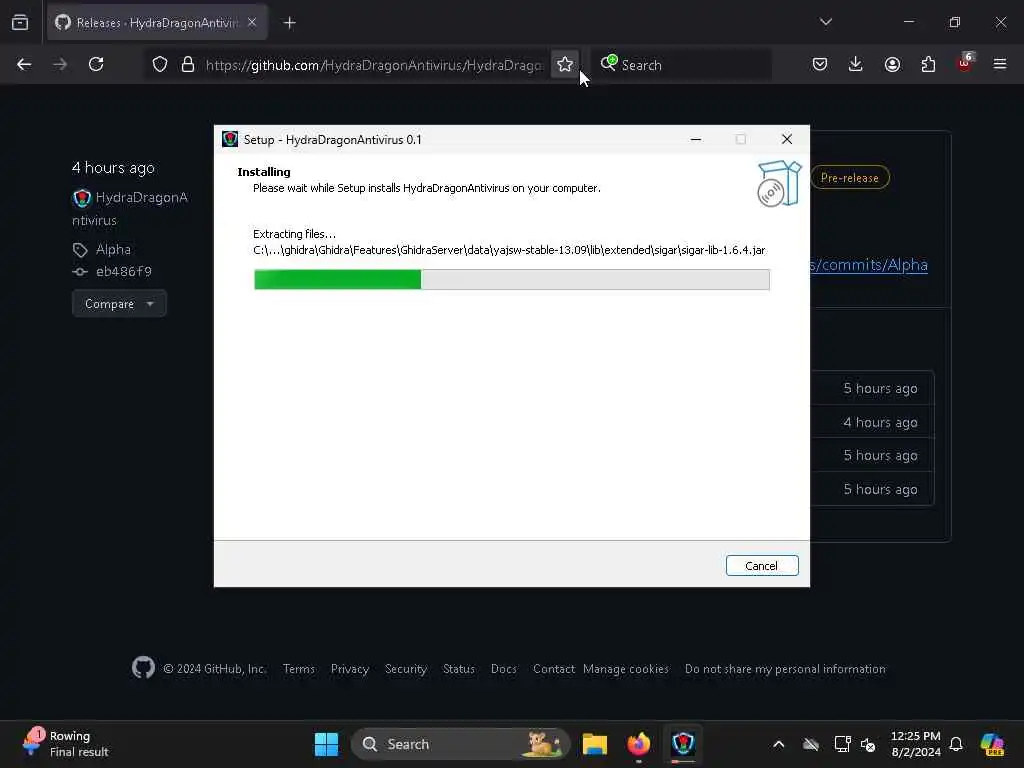Click the network display tray icon
Viewport: 1024px width, 768px height.
(x=842, y=744)
